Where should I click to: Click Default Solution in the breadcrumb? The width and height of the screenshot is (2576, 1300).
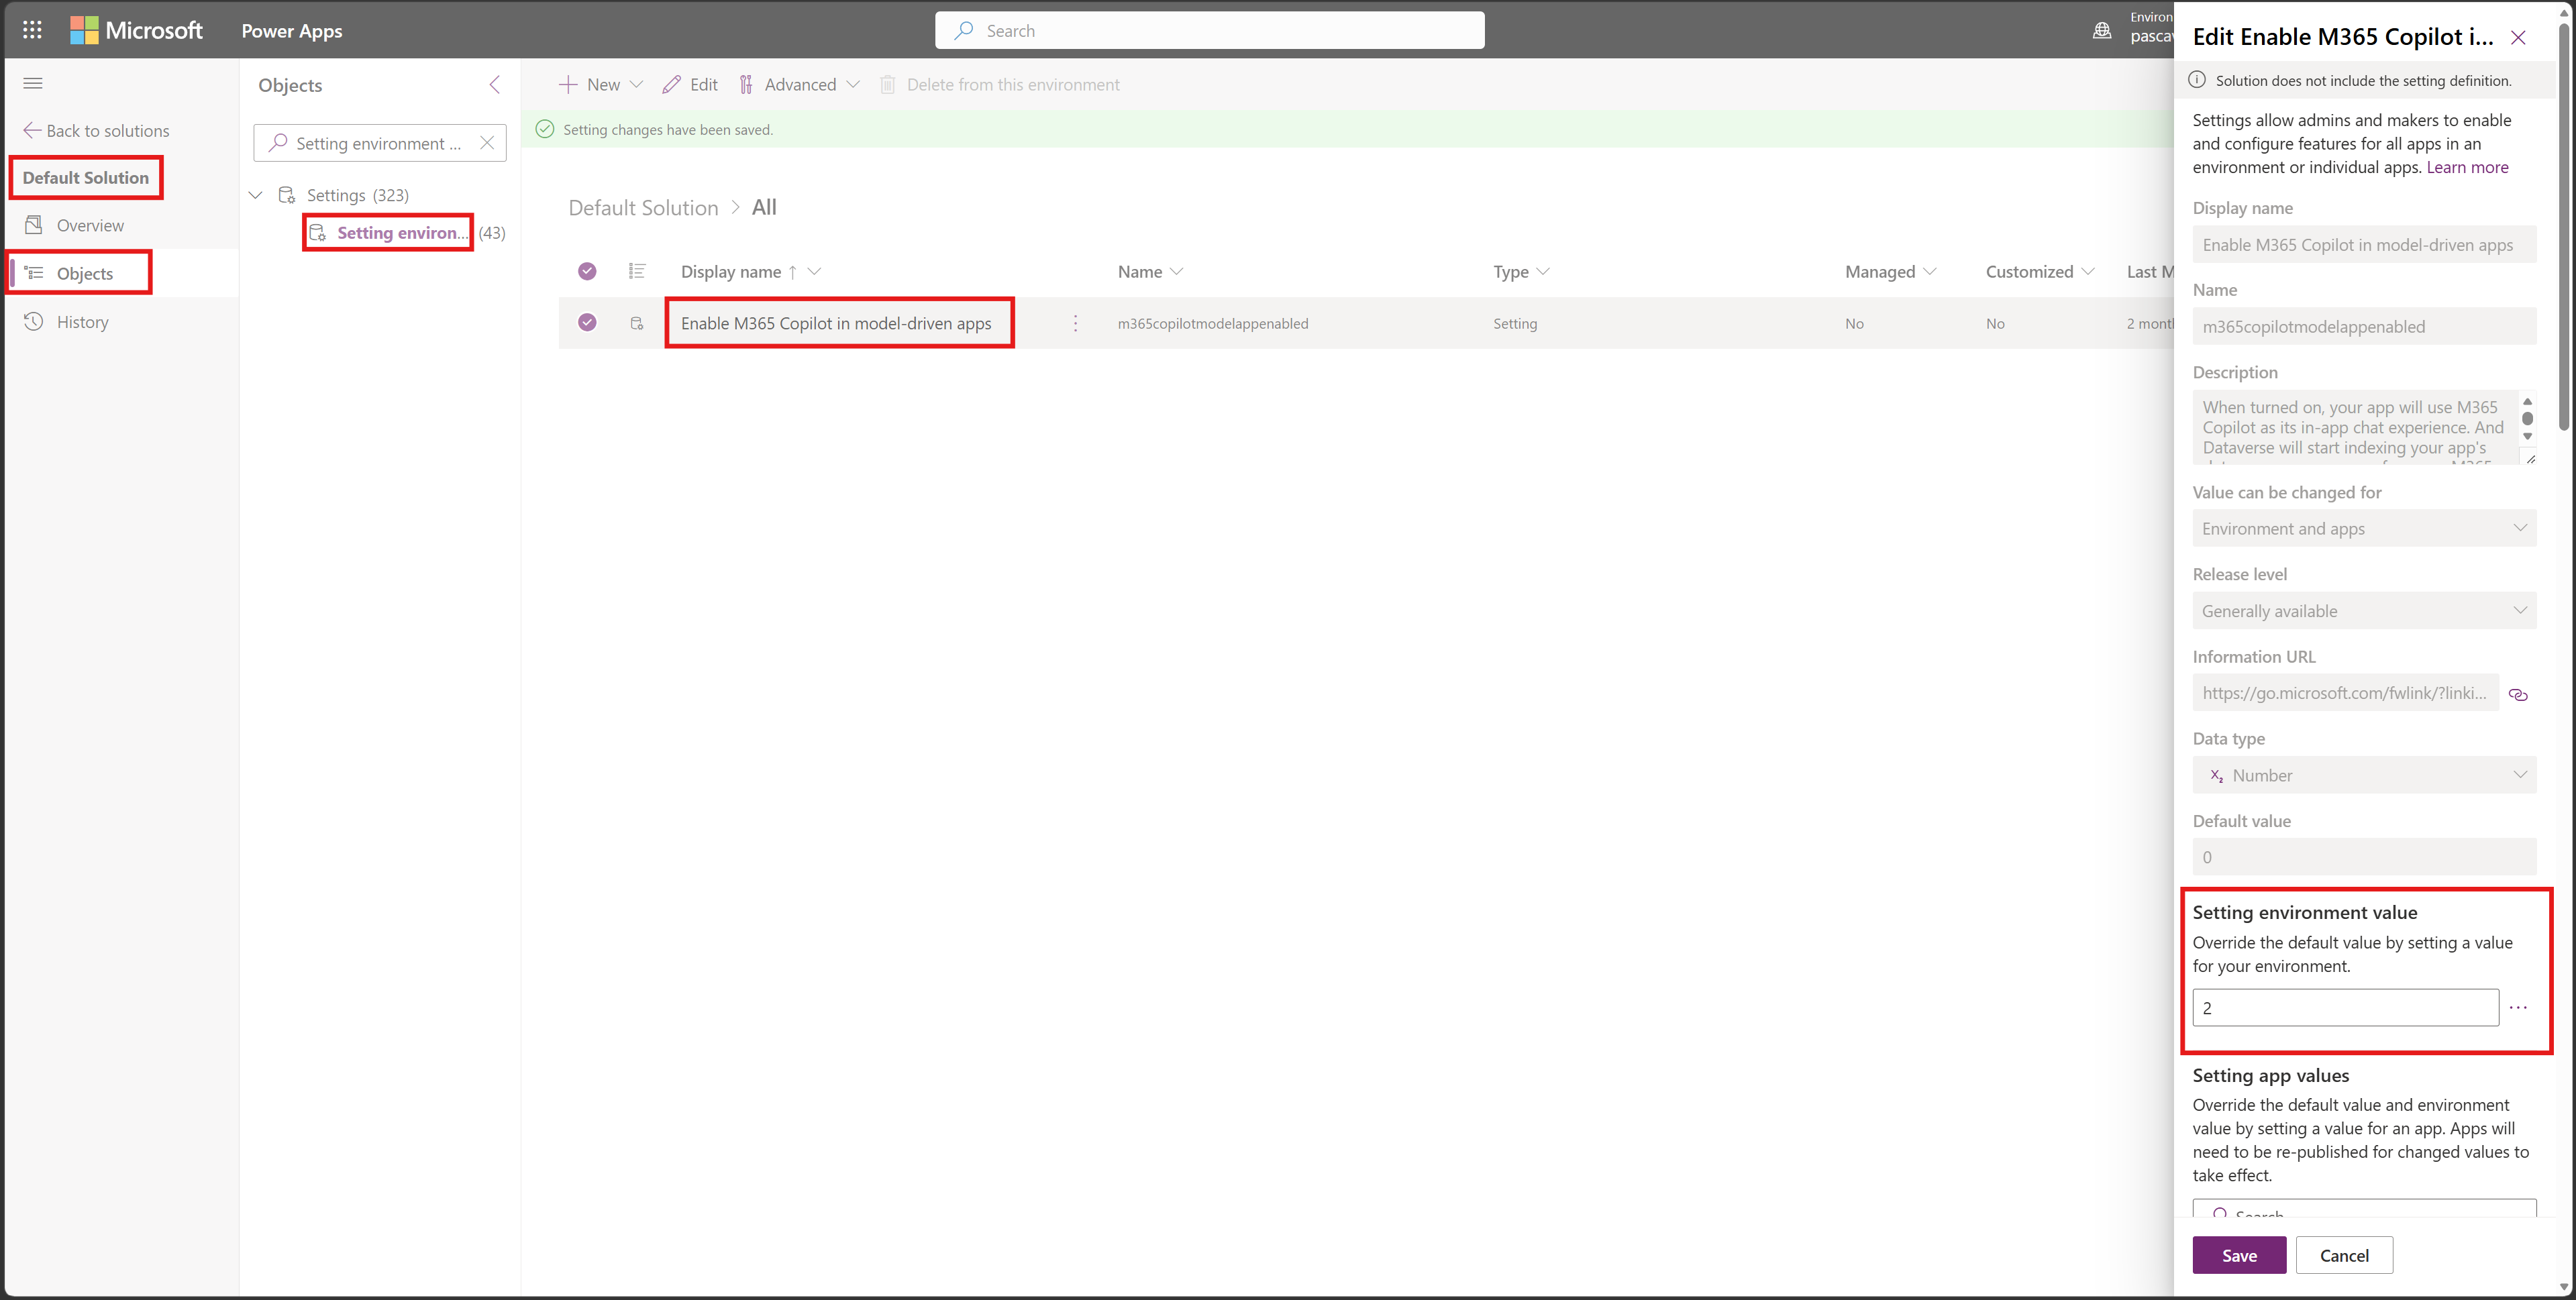point(643,208)
